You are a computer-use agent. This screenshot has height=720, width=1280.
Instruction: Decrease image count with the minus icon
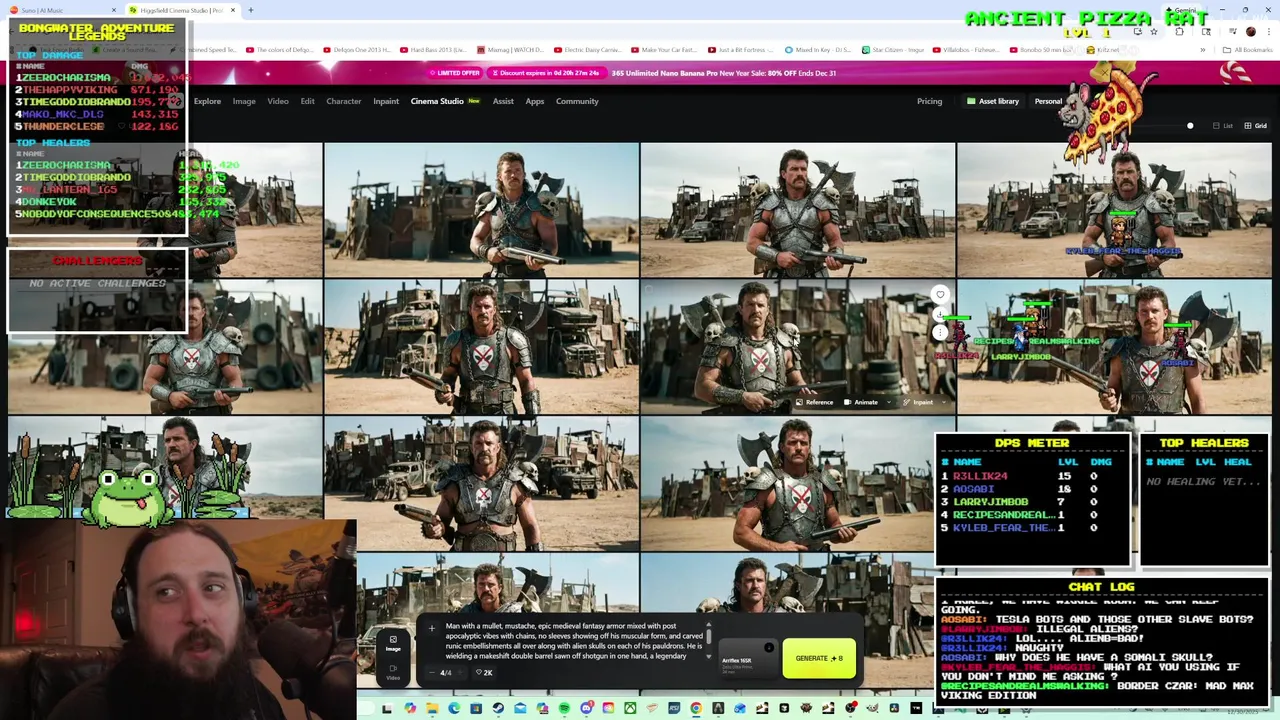(x=431, y=672)
